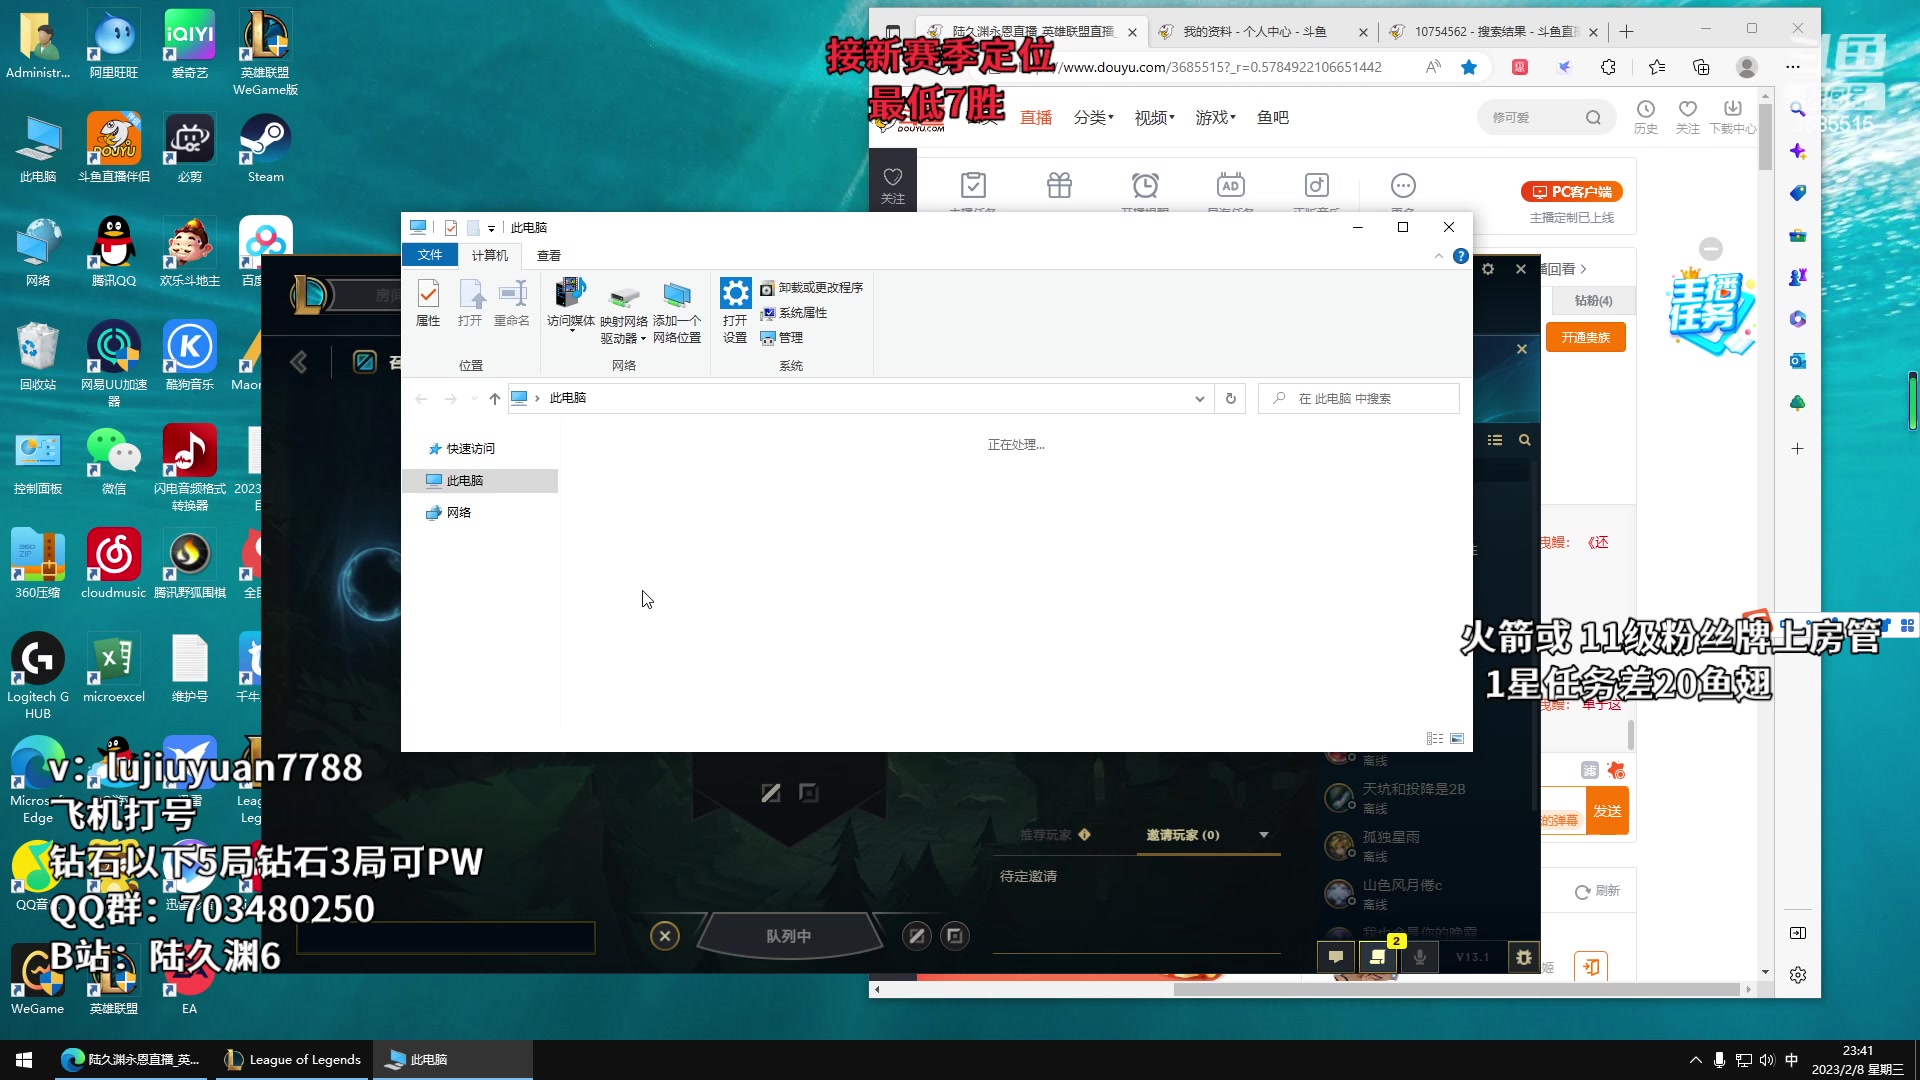The height and width of the screenshot is (1080, 1920).
Task: Click the 发送 send button
Action: 1607,811
